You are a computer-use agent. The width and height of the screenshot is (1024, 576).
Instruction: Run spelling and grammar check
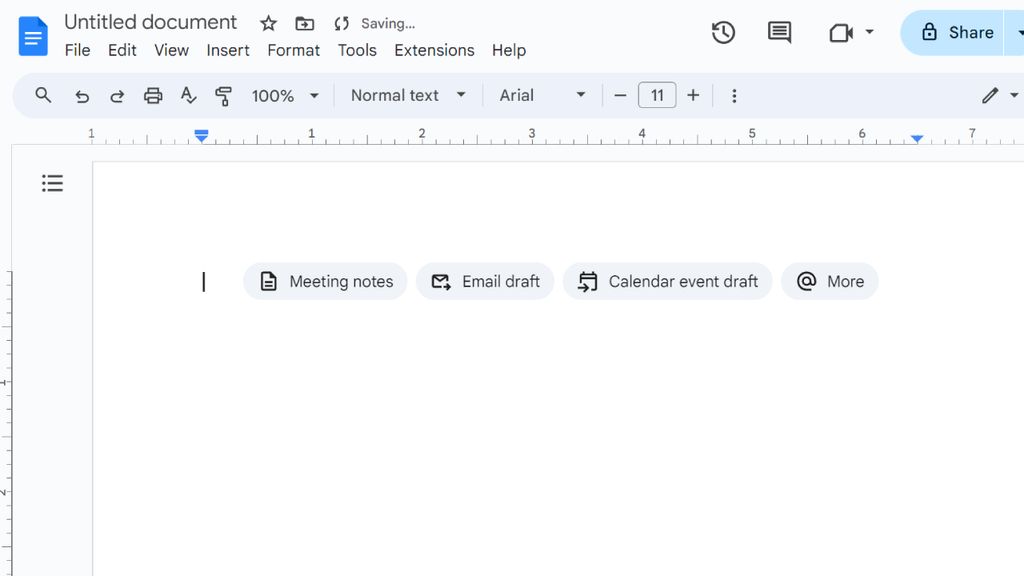point(188,95)
